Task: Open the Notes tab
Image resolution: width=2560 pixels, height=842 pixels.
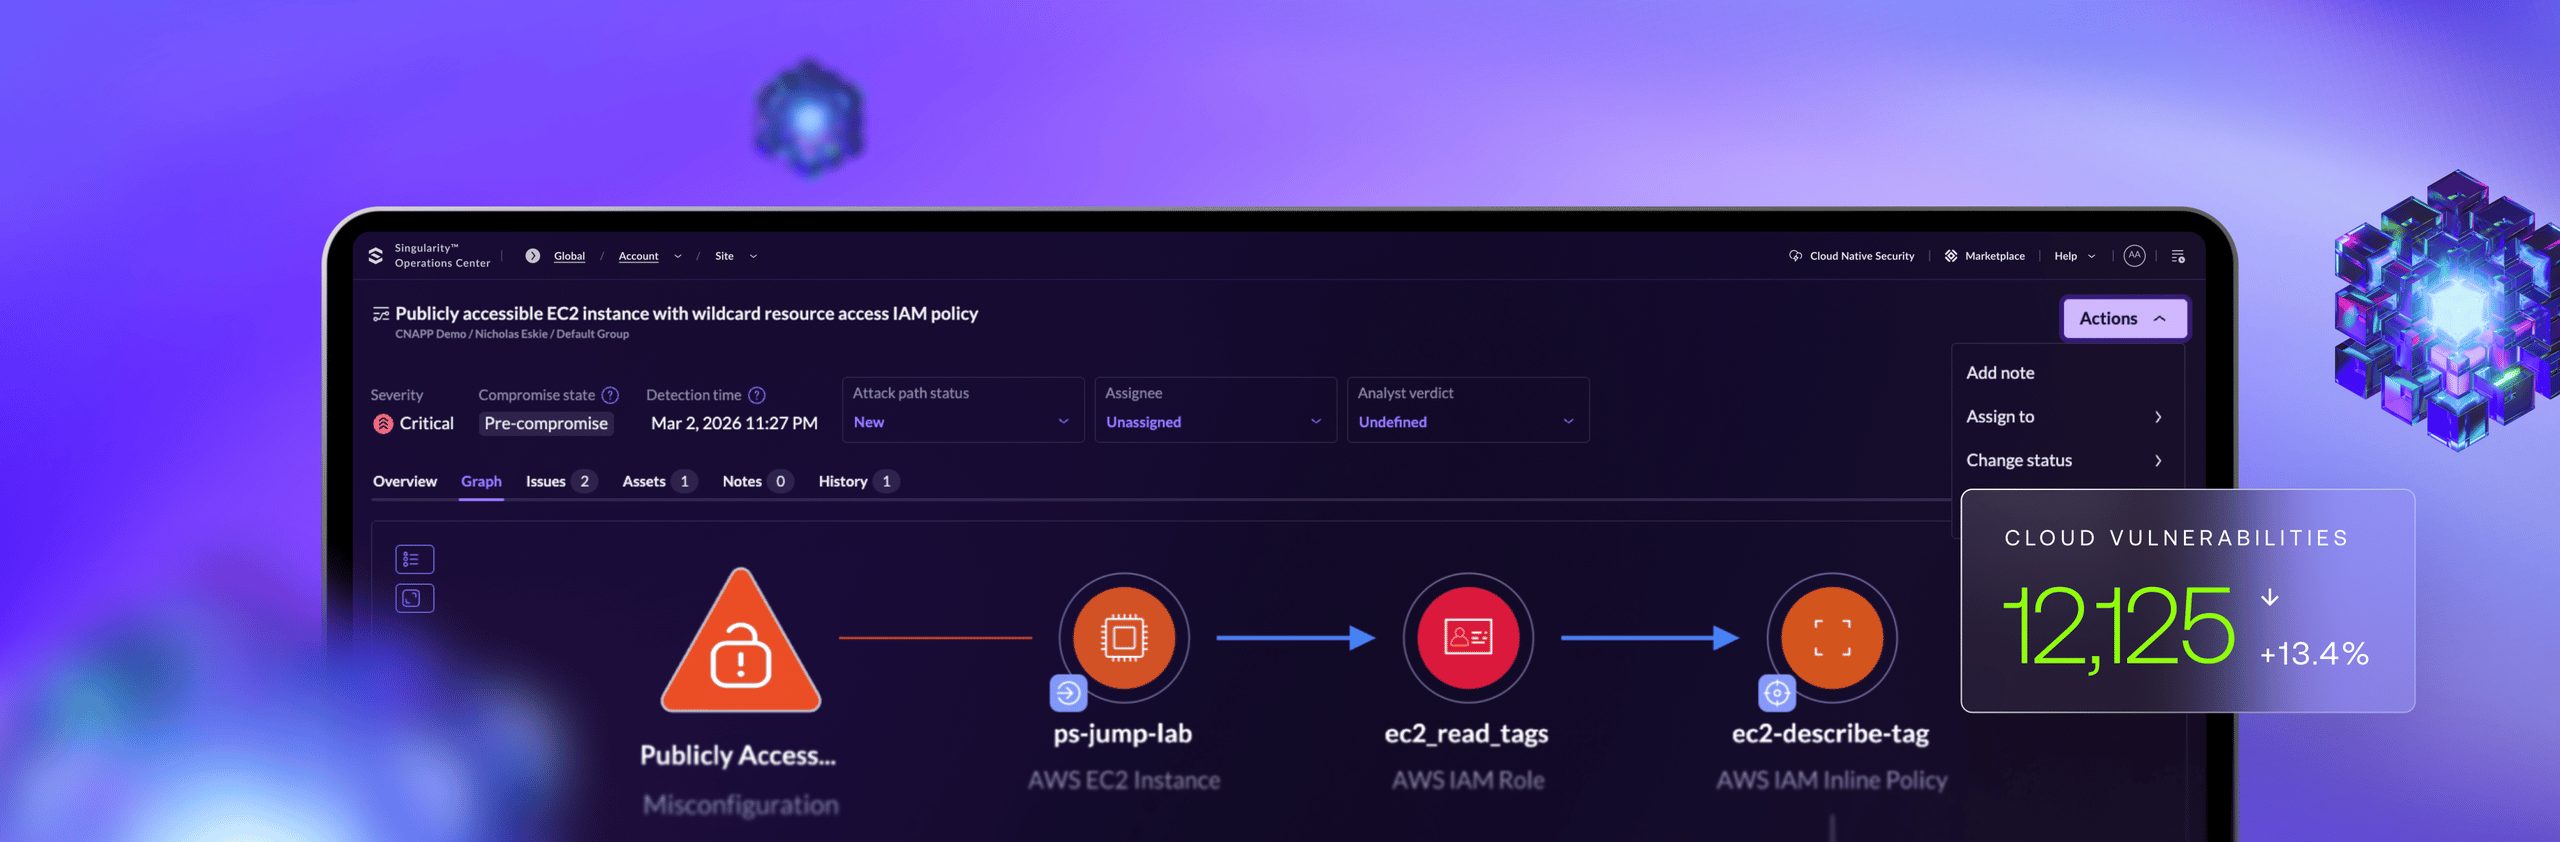Action: tap(757, 481)
